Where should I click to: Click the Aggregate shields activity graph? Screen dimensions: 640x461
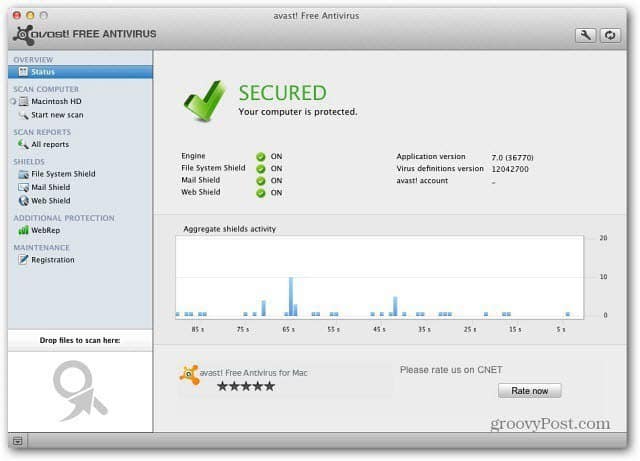click(x=380, y=277)
